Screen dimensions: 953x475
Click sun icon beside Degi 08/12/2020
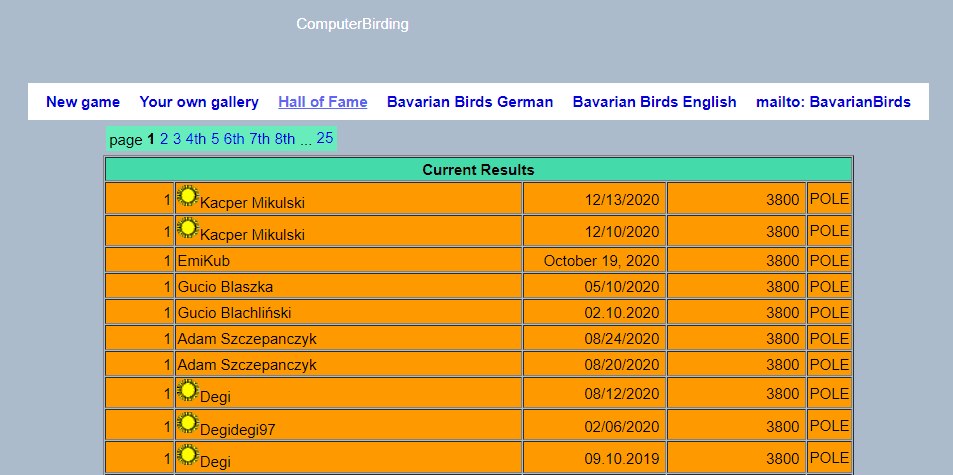188,390
